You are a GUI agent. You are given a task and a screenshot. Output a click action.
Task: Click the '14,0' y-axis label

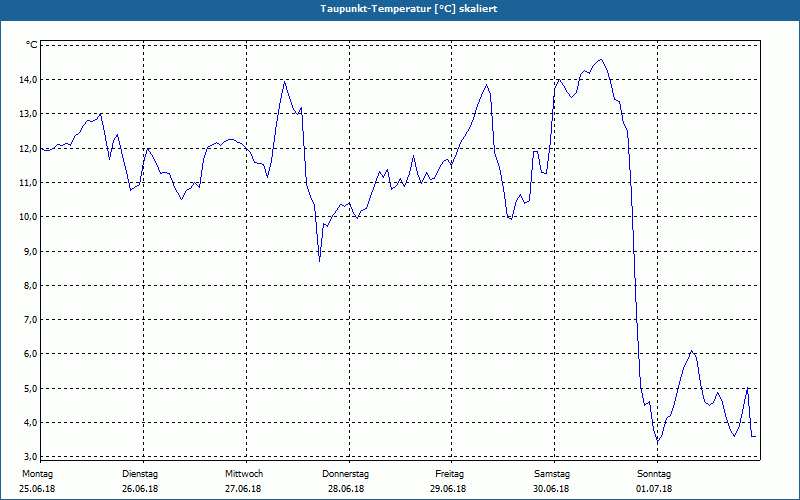tap(29, 80)
